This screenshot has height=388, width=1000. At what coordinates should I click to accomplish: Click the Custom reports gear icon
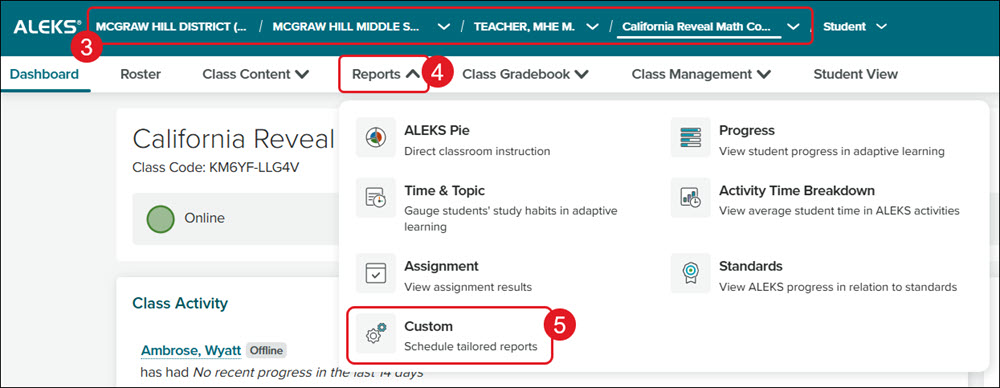coord(376,333)
